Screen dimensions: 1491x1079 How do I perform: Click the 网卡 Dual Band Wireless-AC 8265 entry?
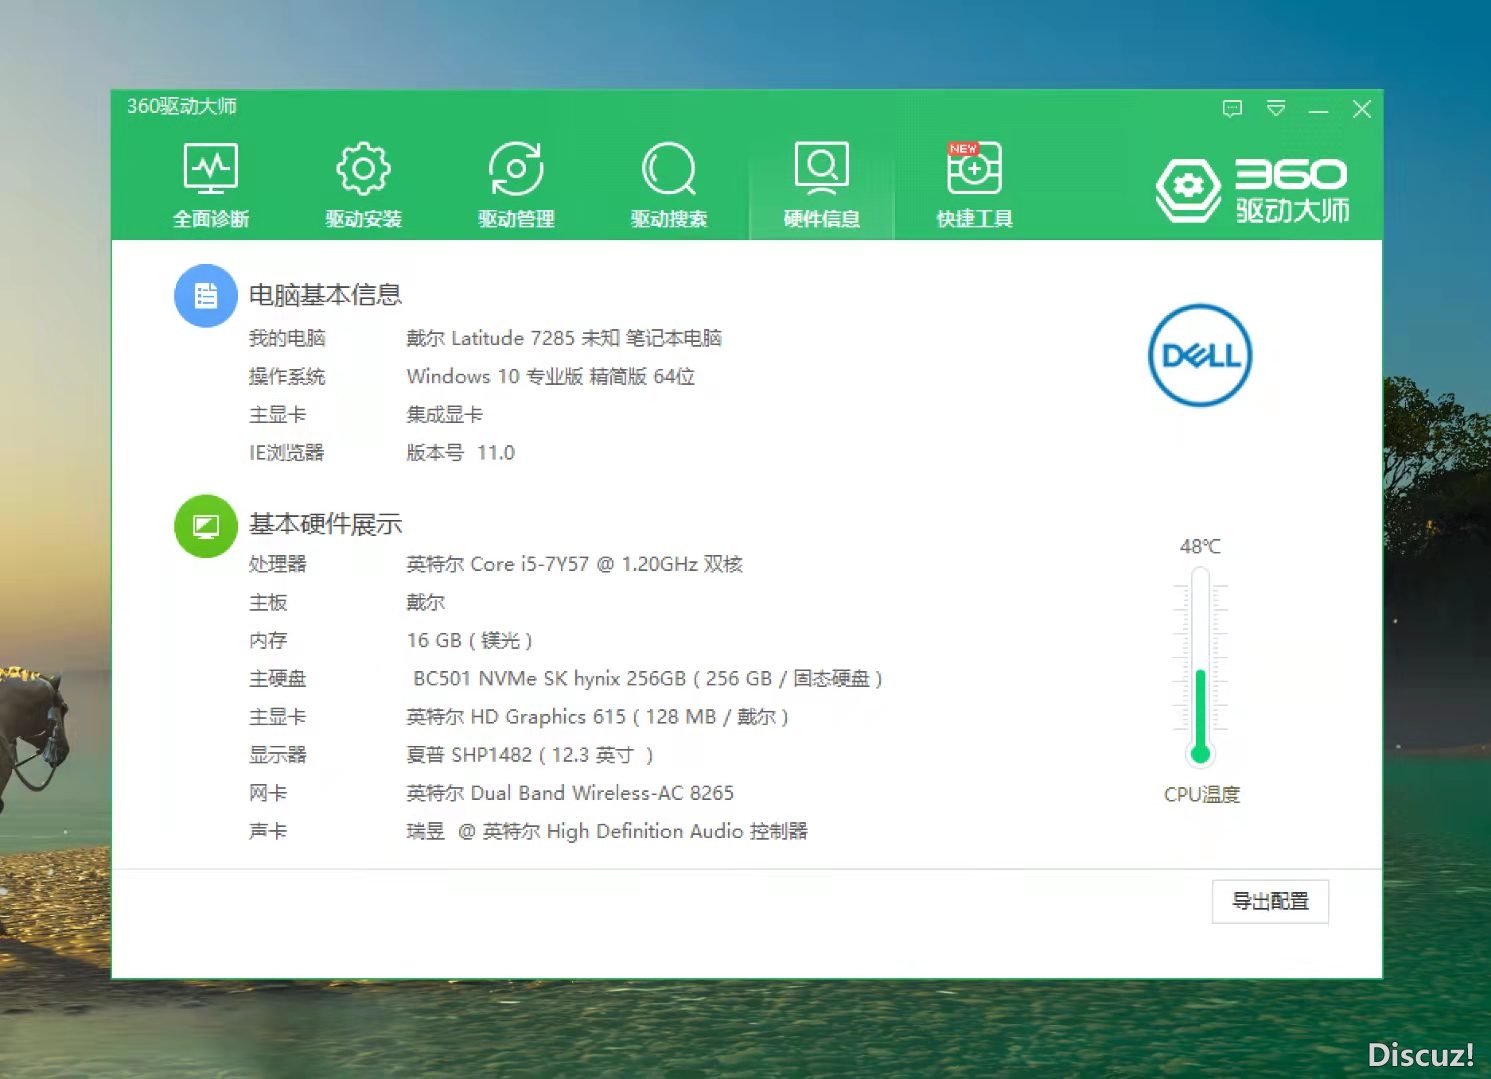tap(570, 793)
